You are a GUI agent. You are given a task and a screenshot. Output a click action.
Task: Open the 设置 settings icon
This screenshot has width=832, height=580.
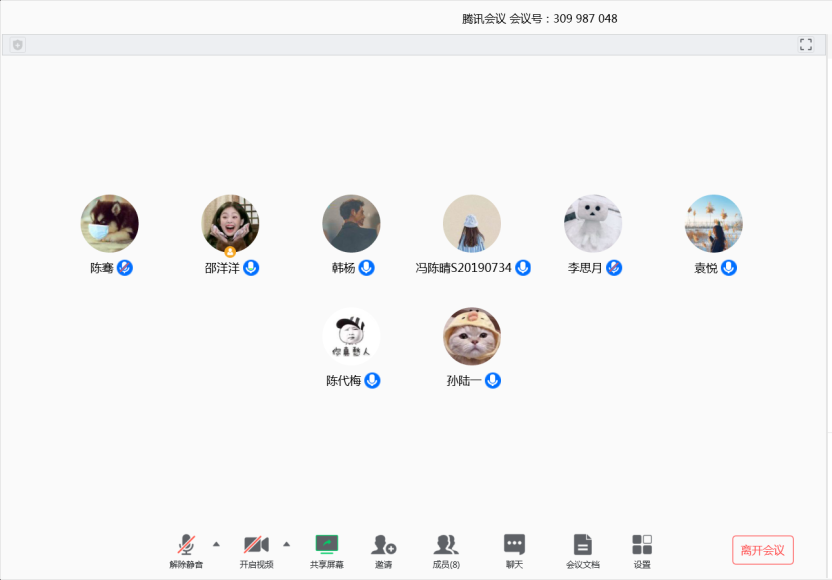pyautogui.click(x=642, y=549)
